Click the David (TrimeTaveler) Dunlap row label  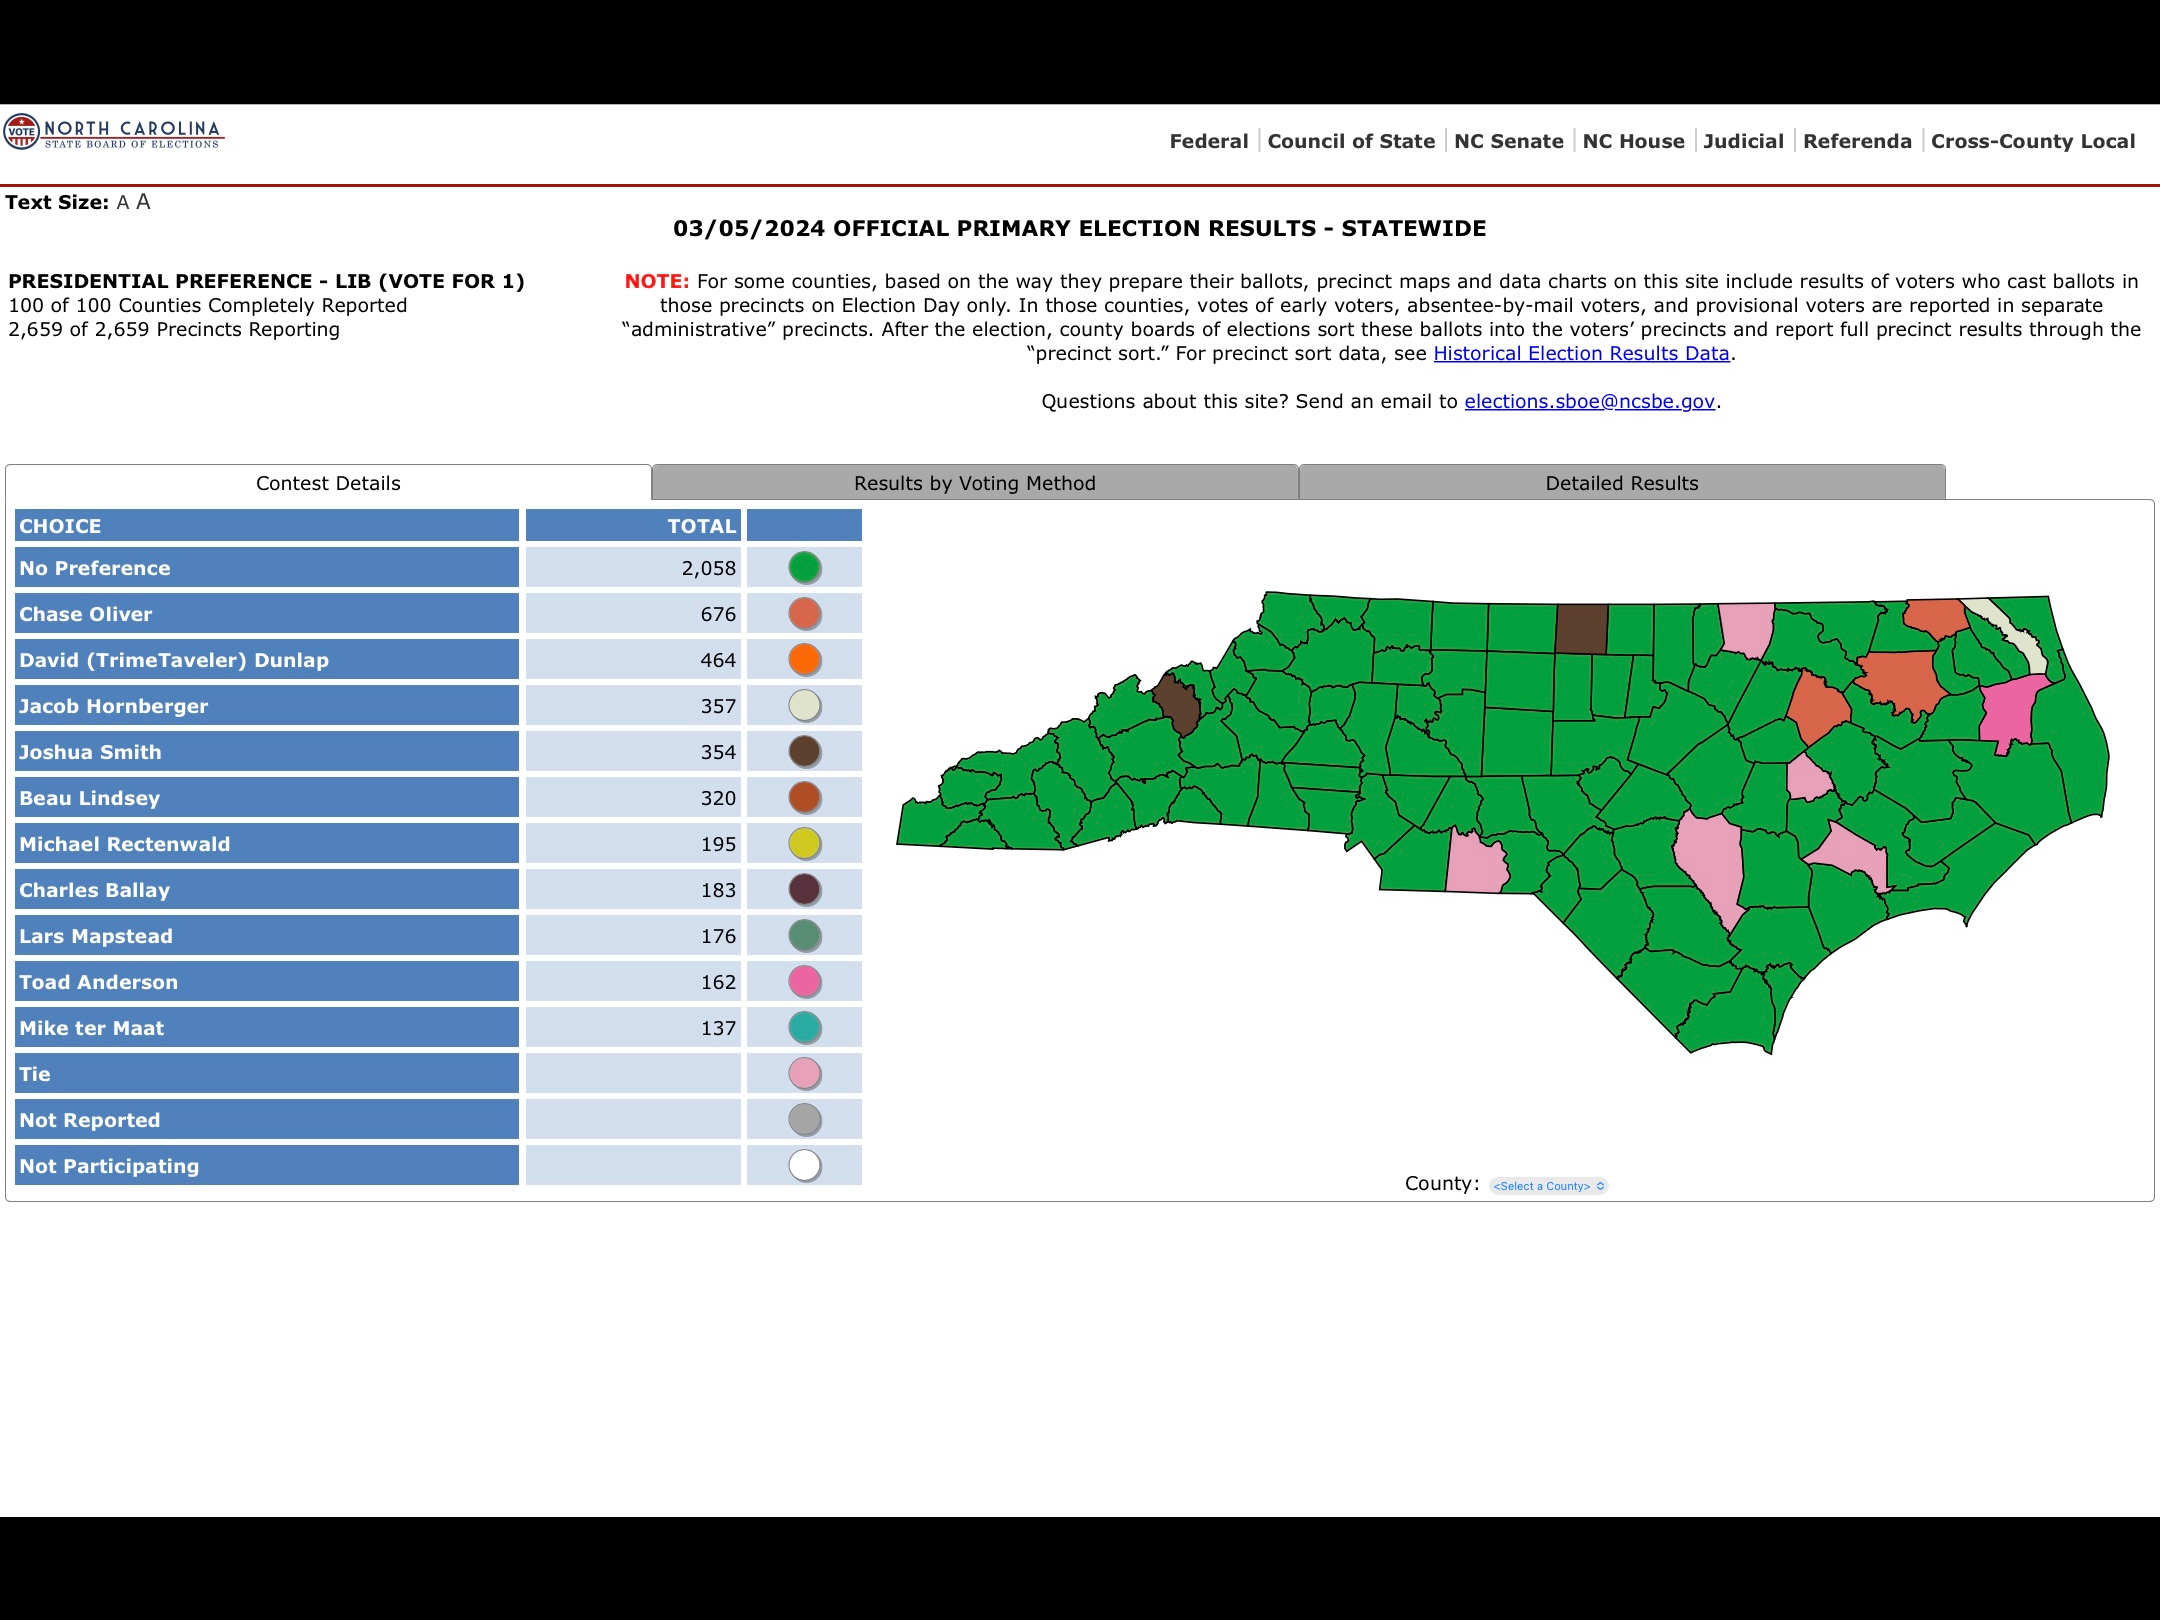(267, 660)
